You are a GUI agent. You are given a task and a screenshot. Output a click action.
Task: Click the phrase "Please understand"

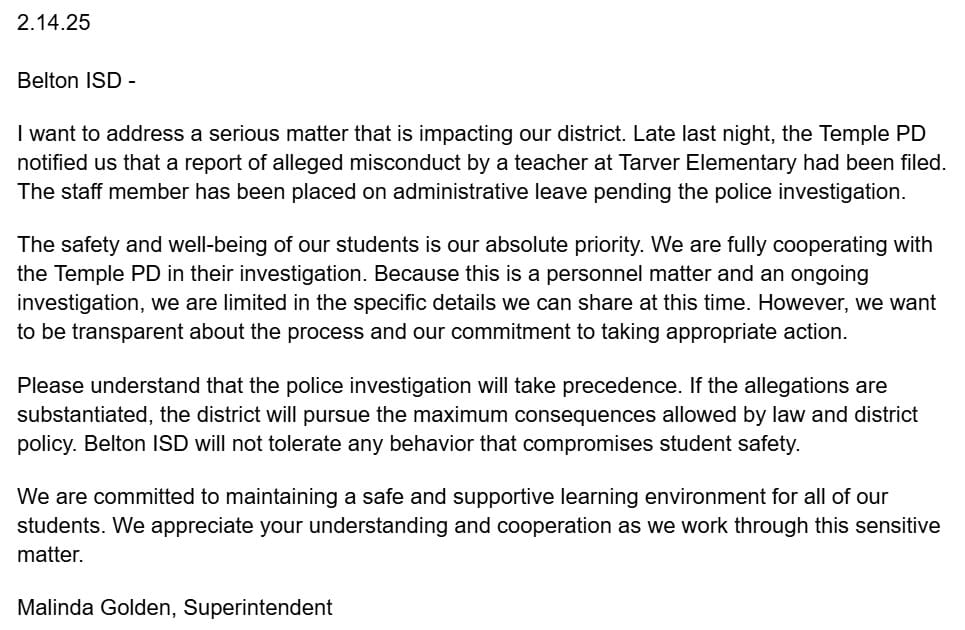[94, 385]
